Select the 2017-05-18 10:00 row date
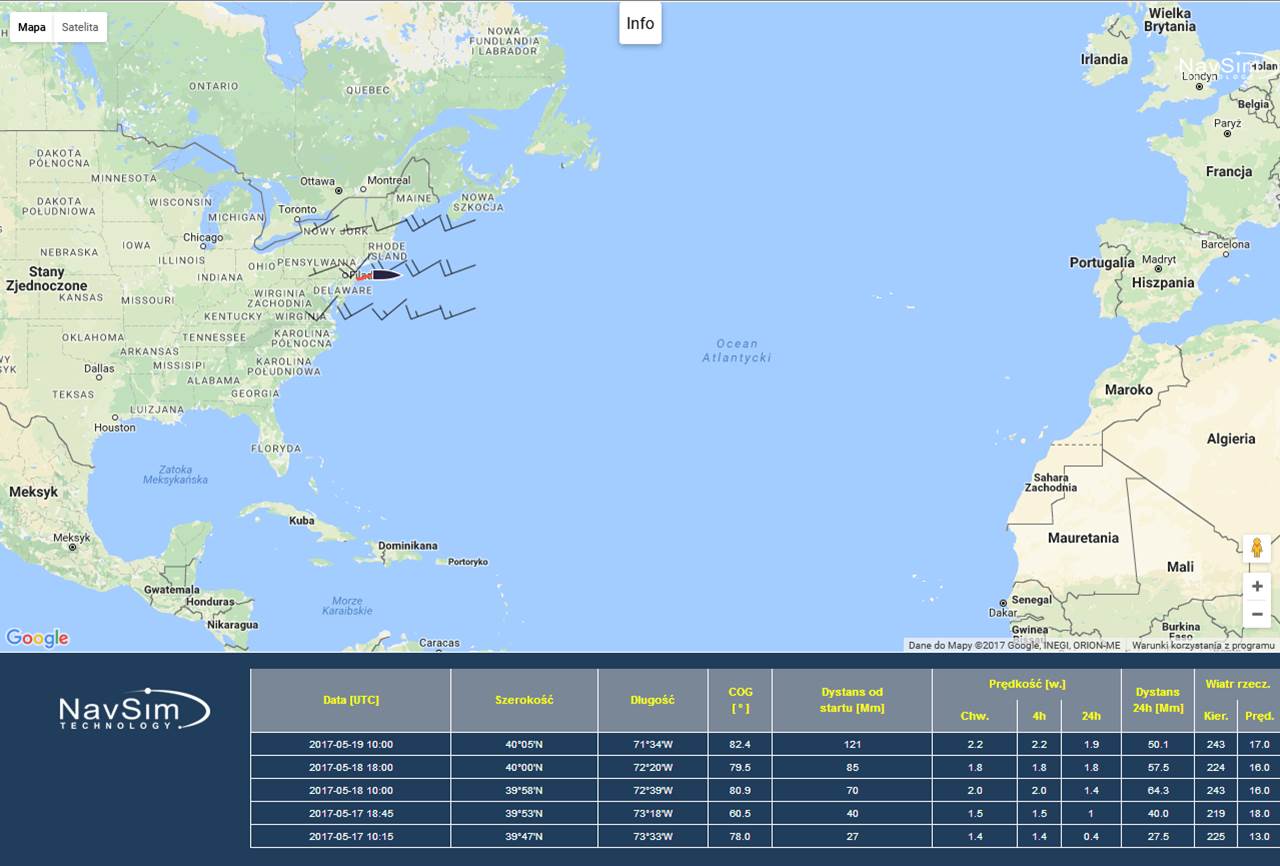 (x=351, y=790)
